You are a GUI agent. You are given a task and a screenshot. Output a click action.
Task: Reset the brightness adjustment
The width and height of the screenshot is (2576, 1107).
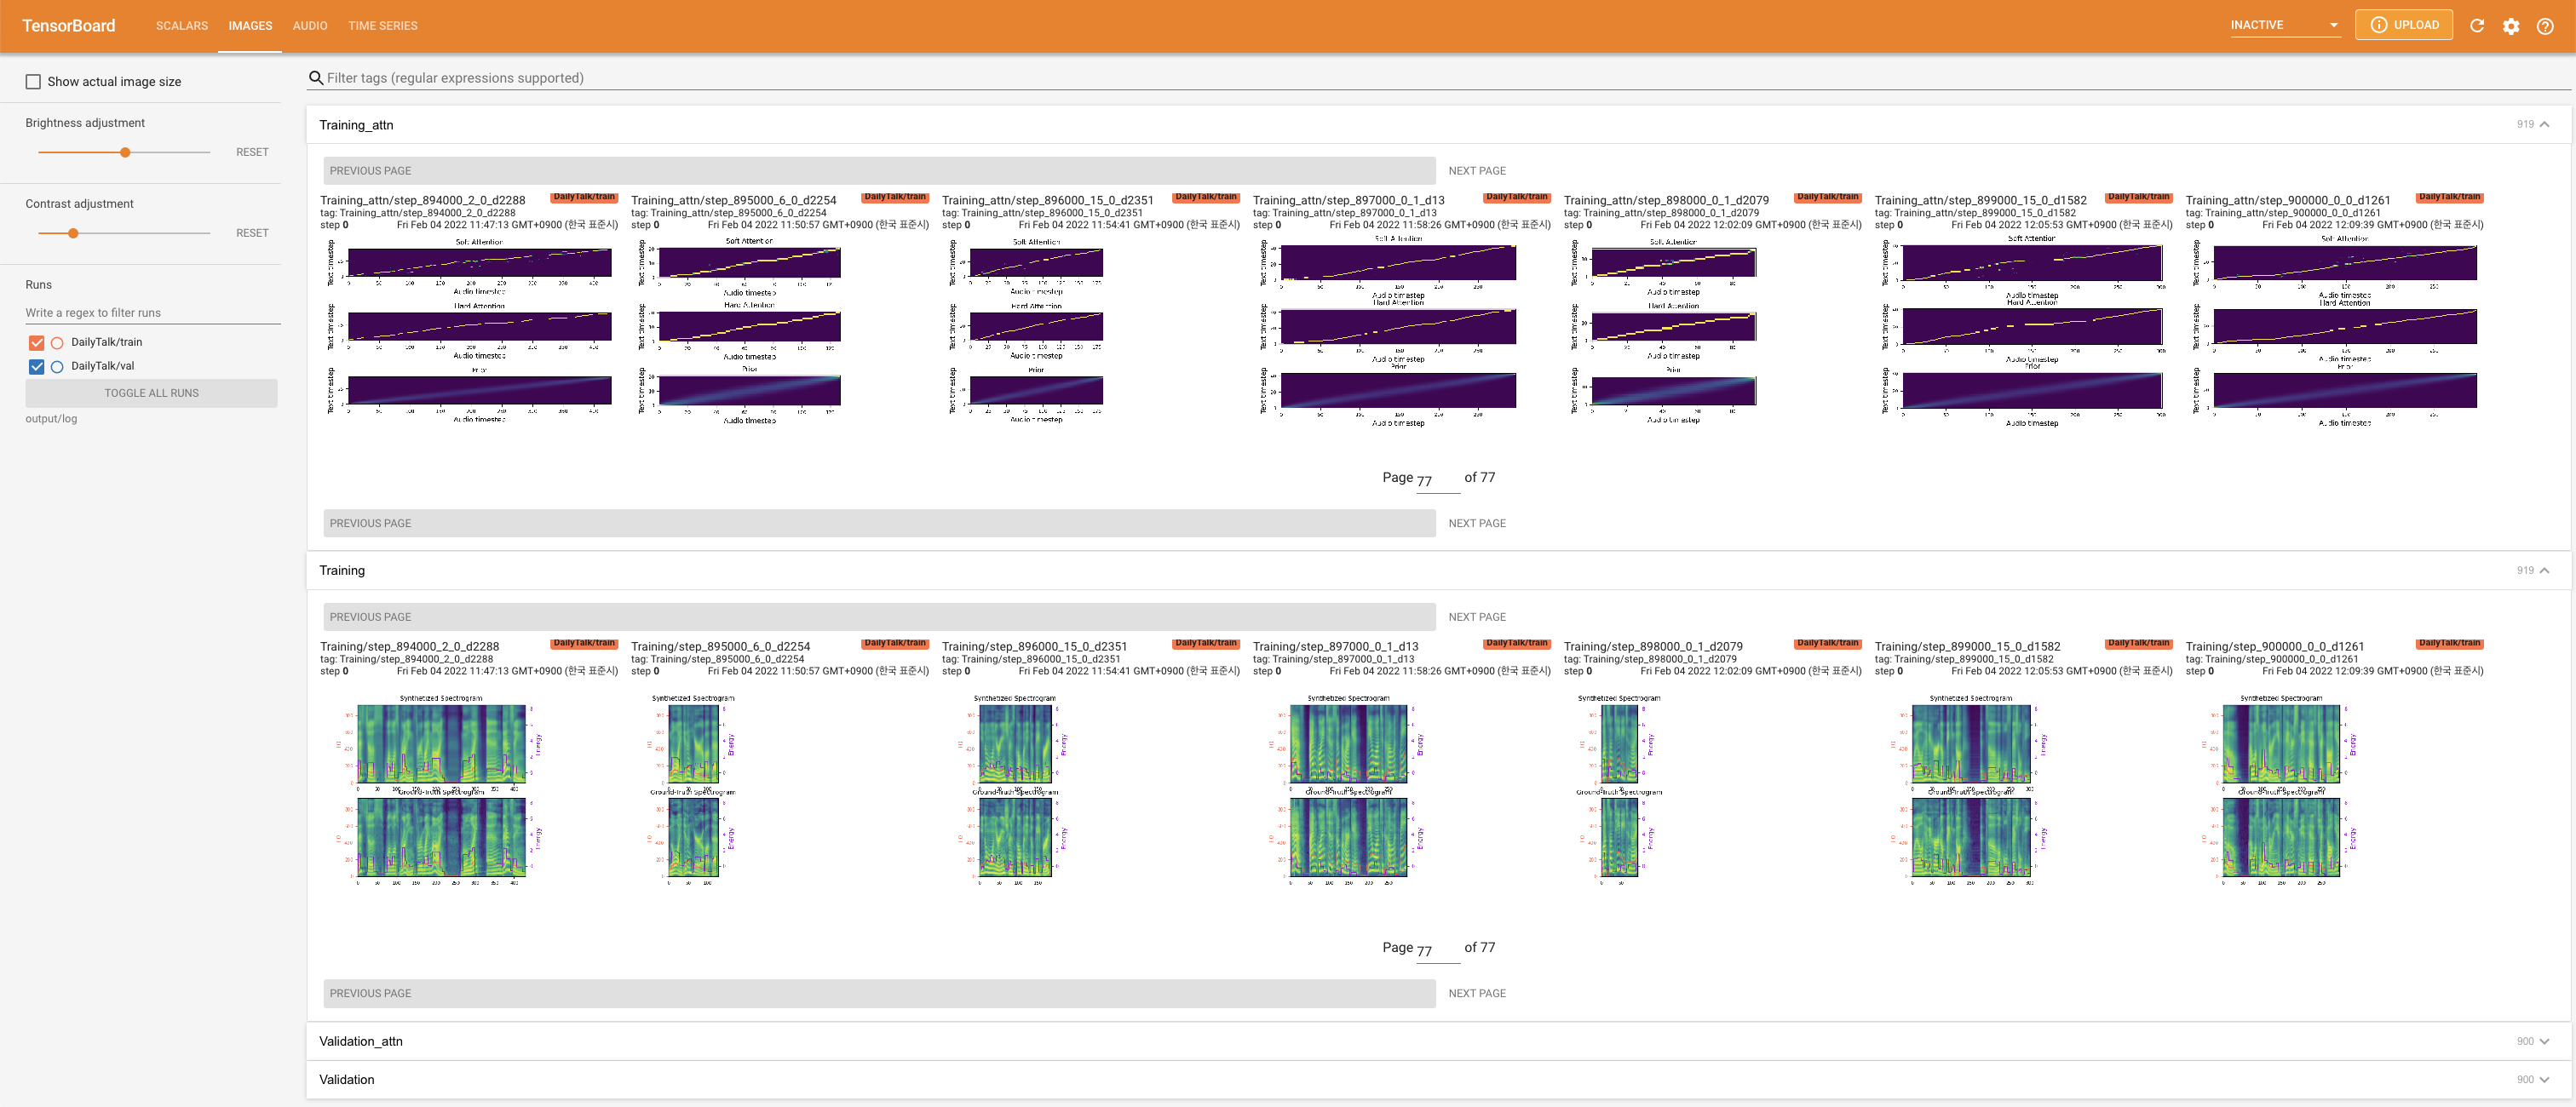(x=252, y=152)
